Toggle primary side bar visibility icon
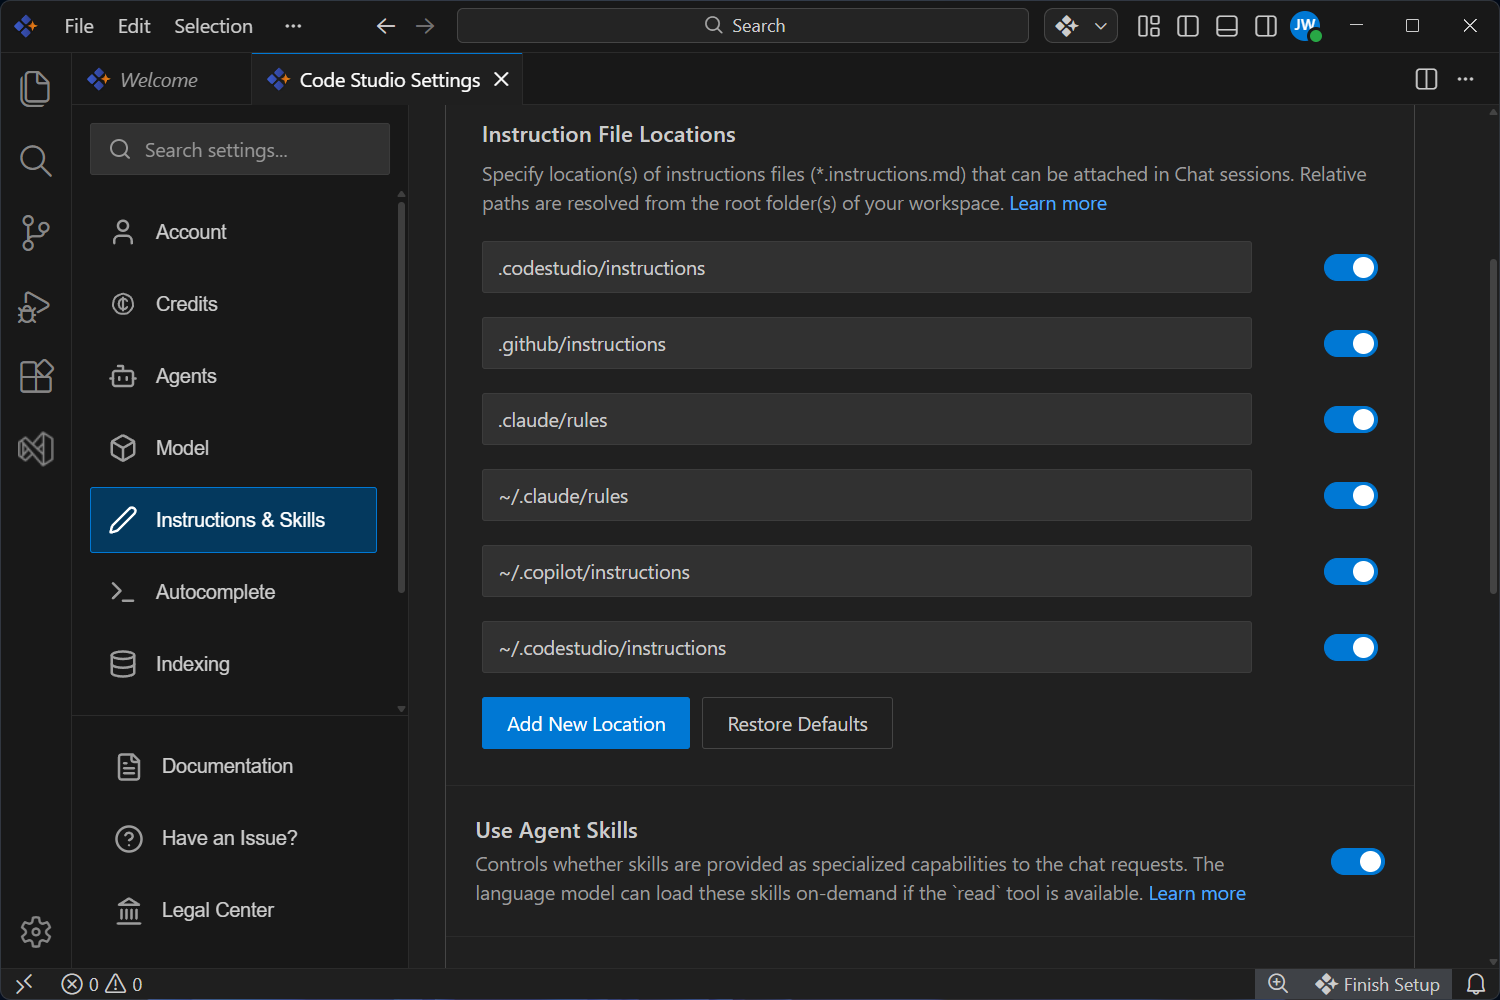This screenshot has height=1000, width=1500. (x=1188, y=26)
